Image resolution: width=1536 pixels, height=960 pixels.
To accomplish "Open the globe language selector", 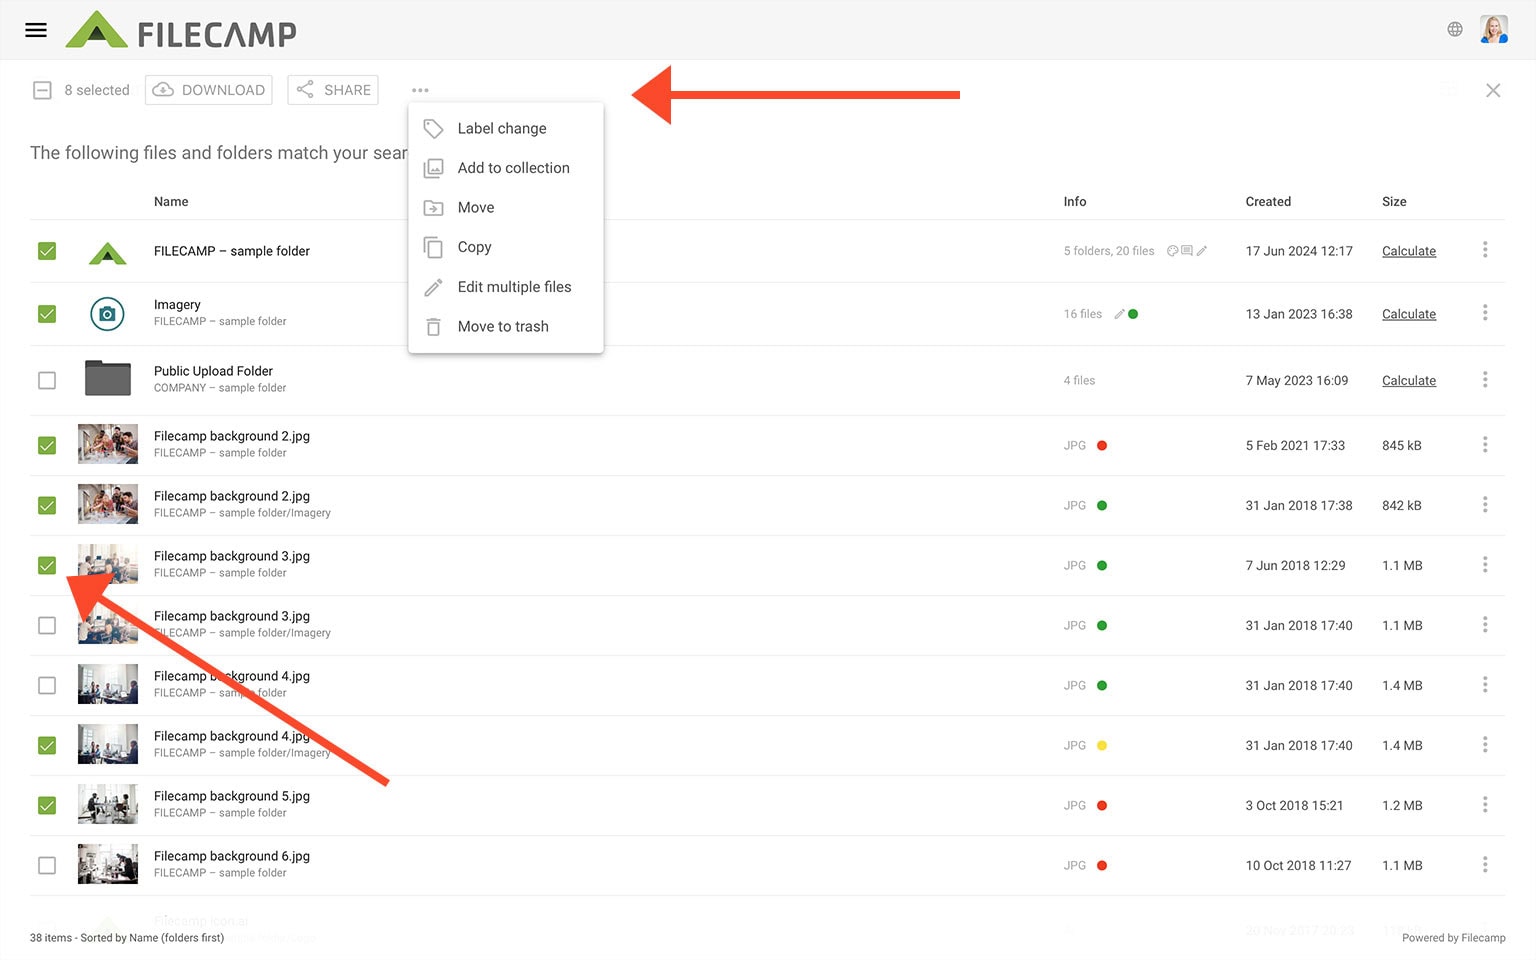I will [x=1455, y=29].
